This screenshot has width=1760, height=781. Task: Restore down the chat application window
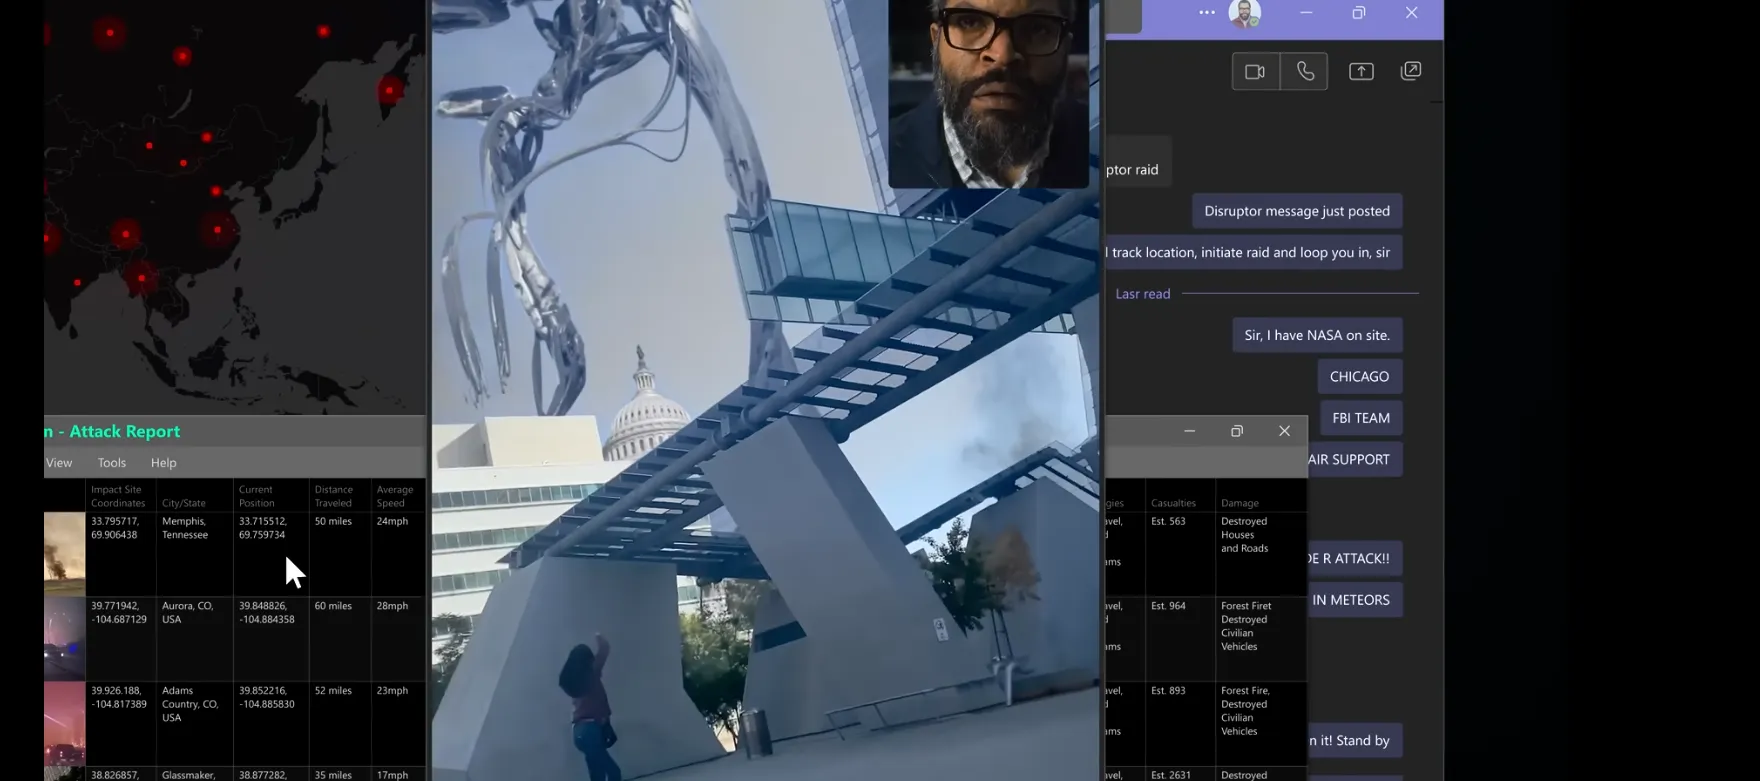pyautogui.click(x=1358, y=13)
